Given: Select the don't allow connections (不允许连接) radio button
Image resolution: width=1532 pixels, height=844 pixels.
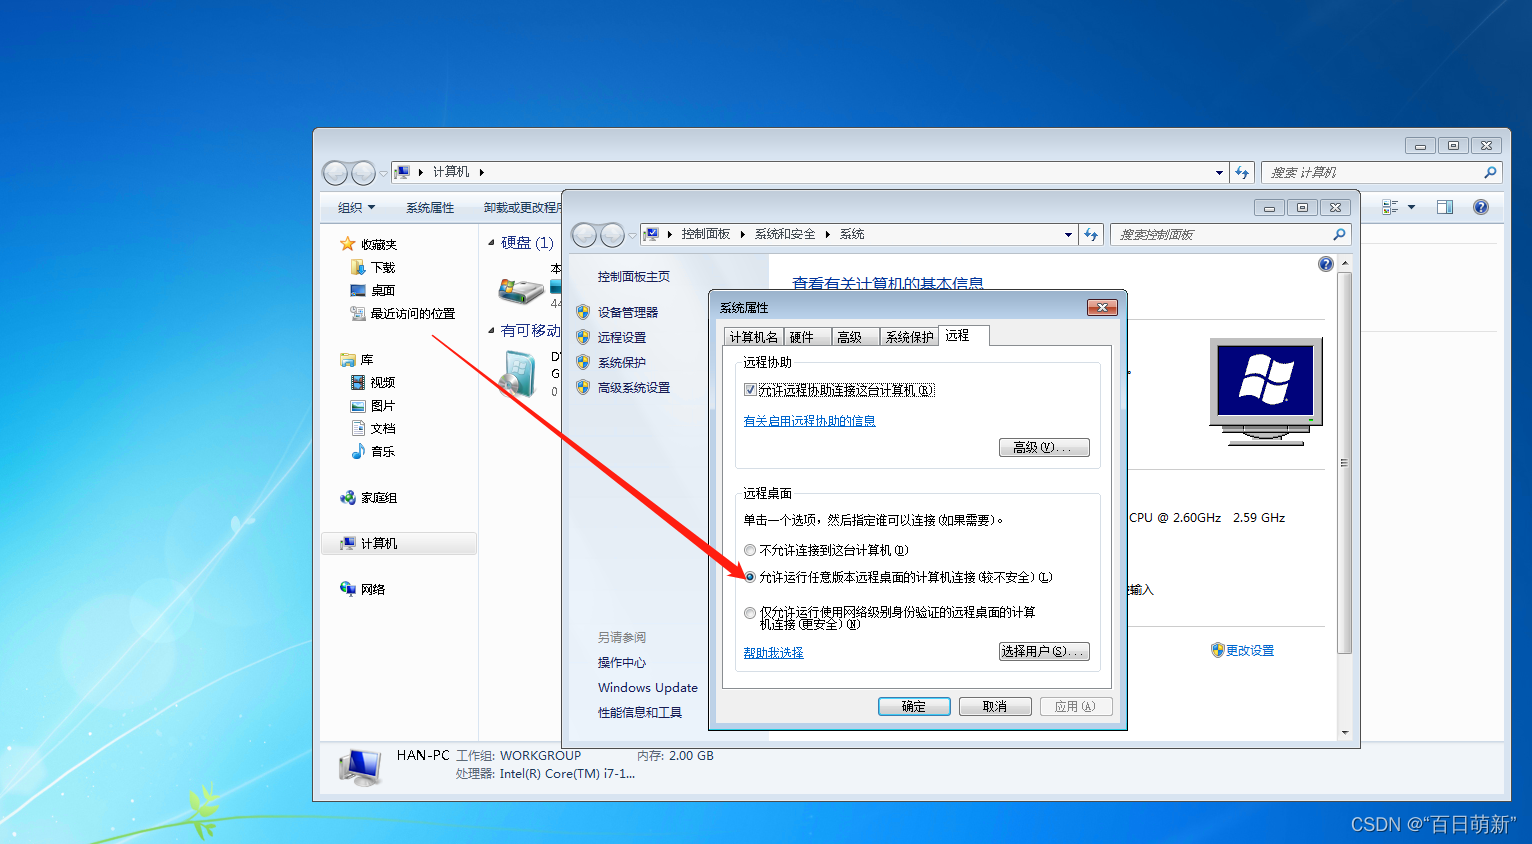Looking at the screenshot, I should 750,550.
